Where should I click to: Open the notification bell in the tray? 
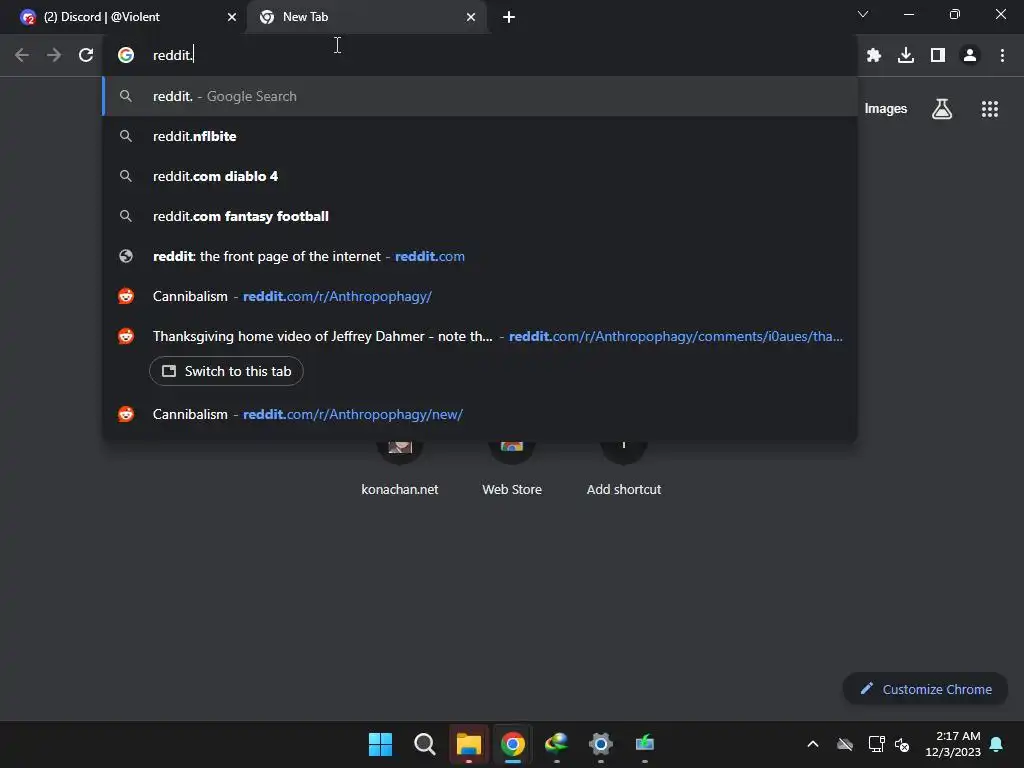[996, 744]
